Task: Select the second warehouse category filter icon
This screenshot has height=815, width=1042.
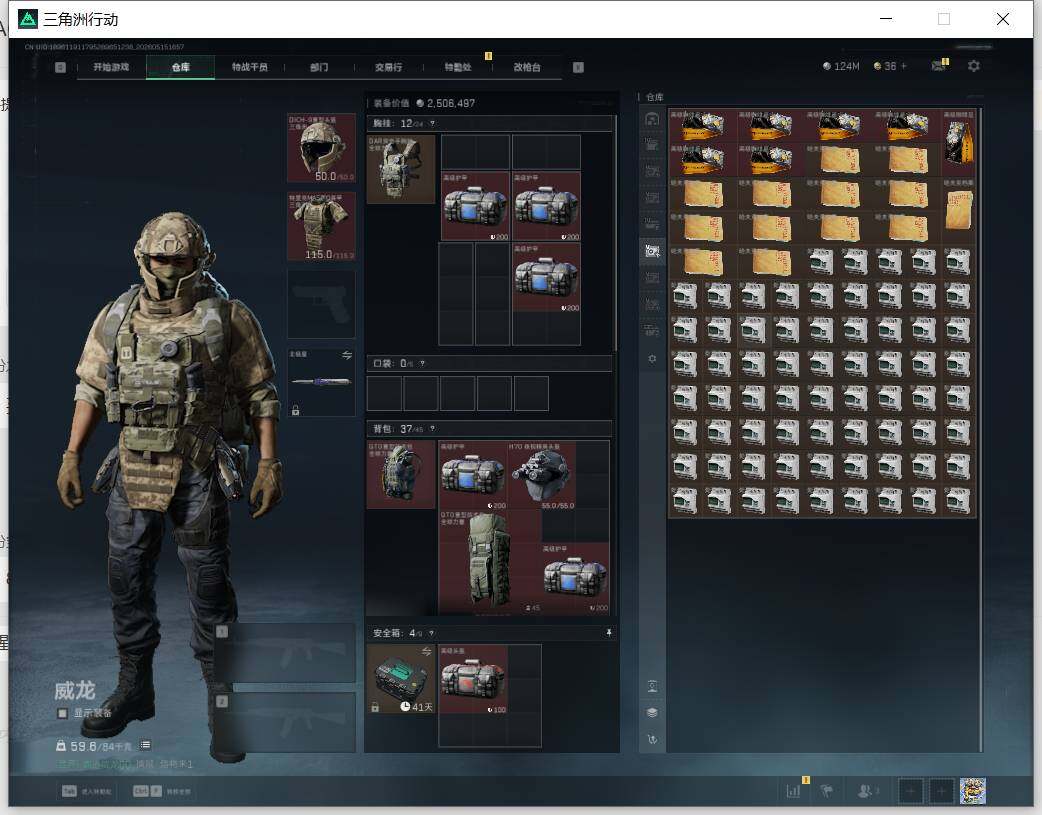Action: 652,145
